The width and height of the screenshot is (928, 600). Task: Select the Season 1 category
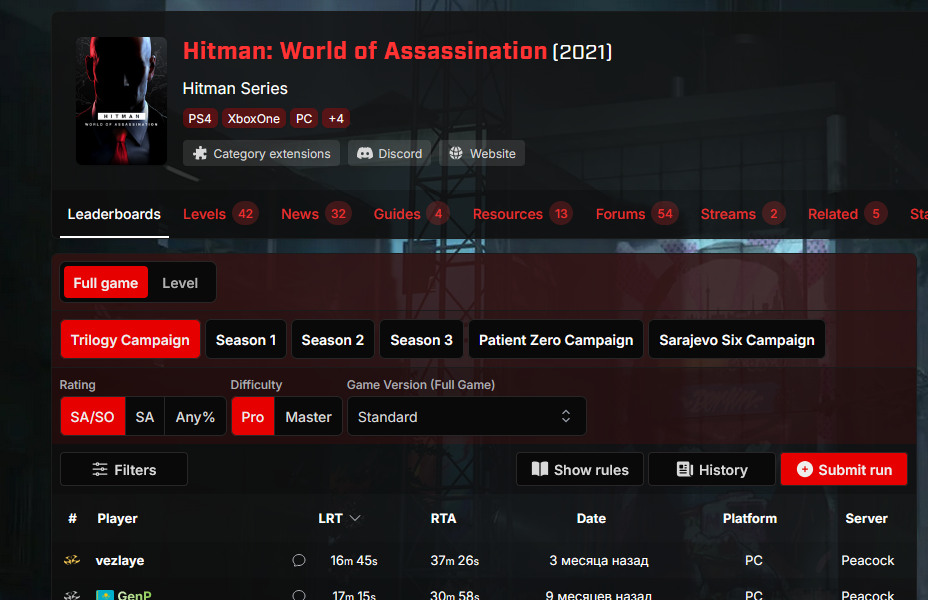[246, 340]
